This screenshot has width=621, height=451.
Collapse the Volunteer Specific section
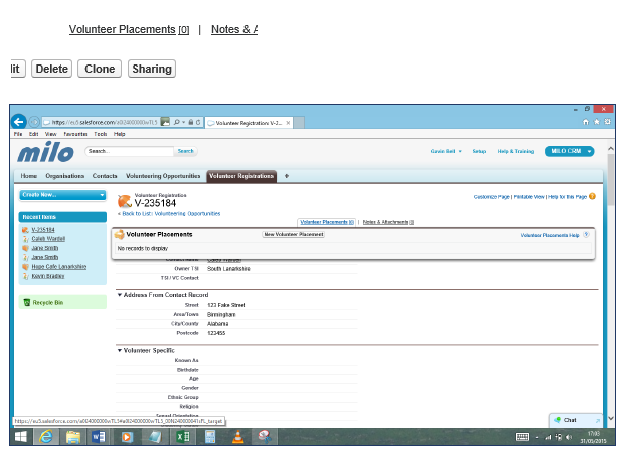pos(120,350)
